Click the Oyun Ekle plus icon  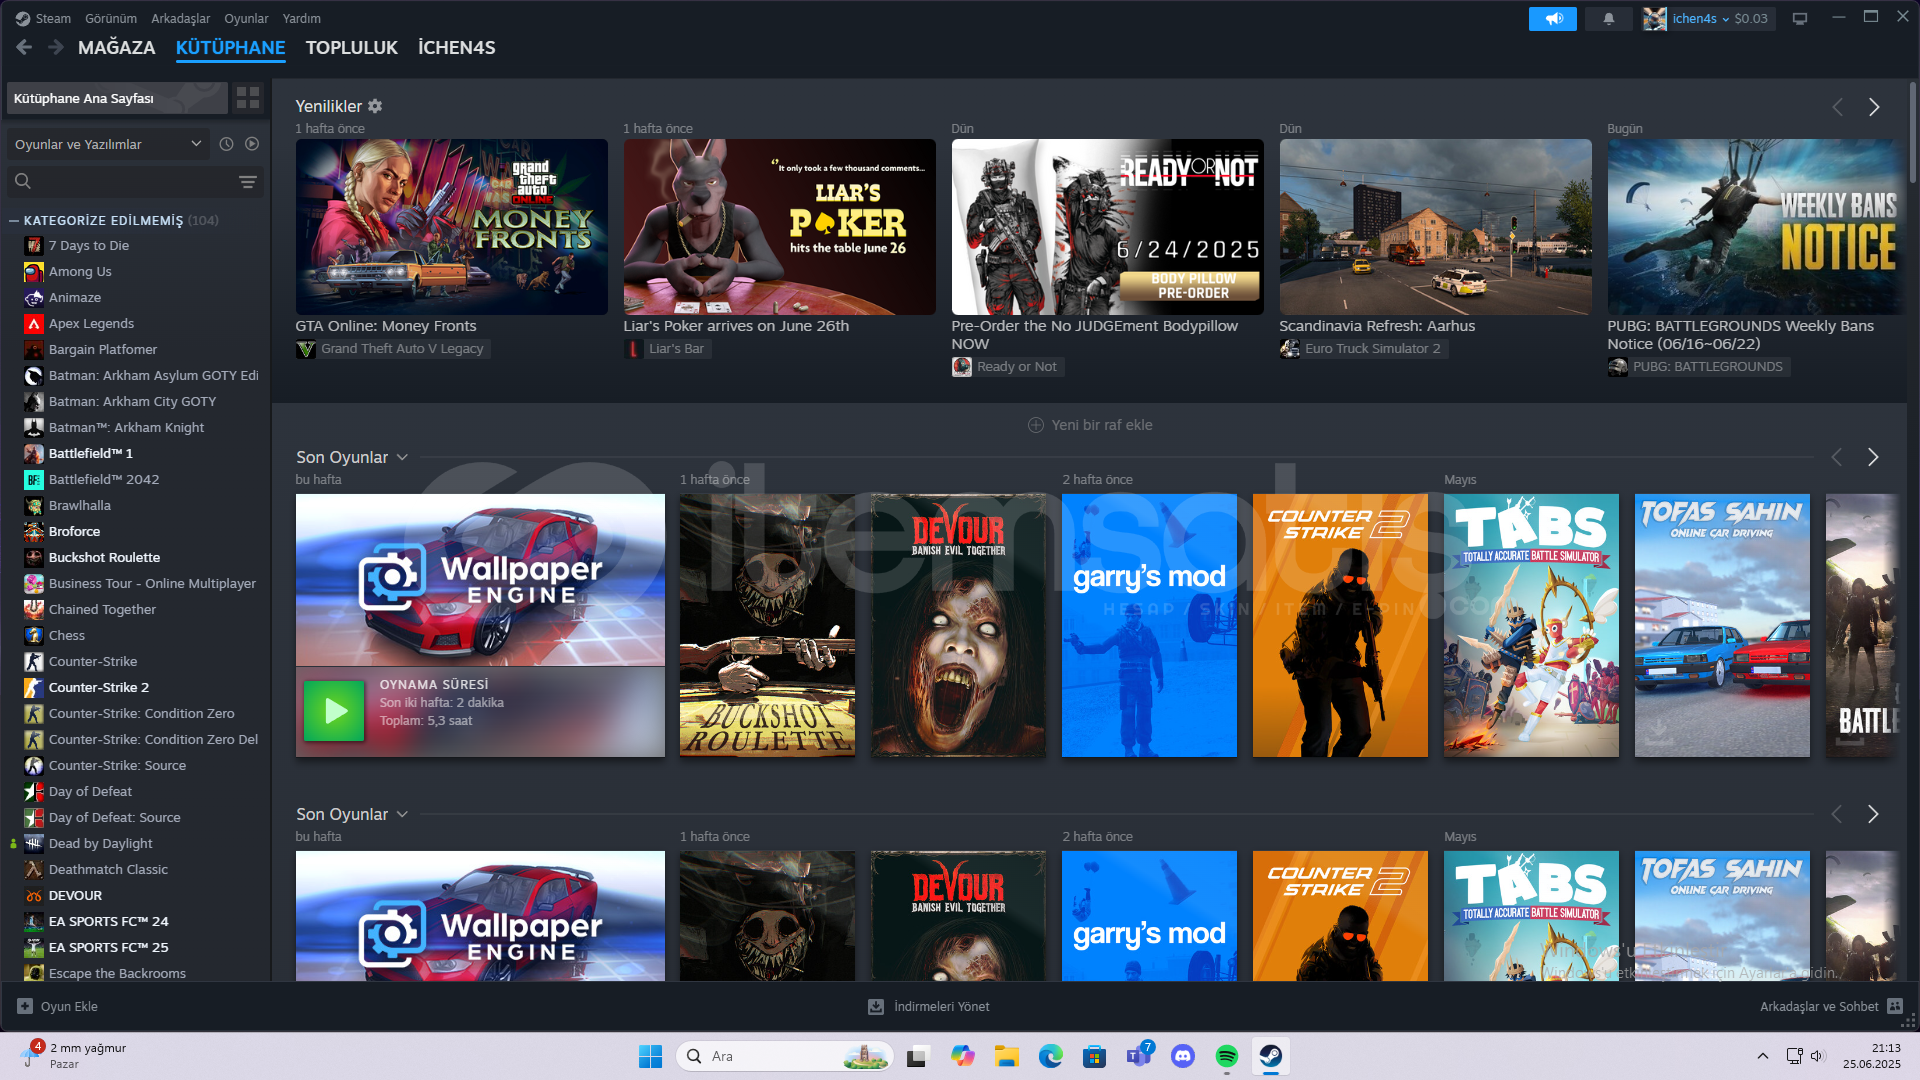pyautogui.click(x=25, y=1006)
